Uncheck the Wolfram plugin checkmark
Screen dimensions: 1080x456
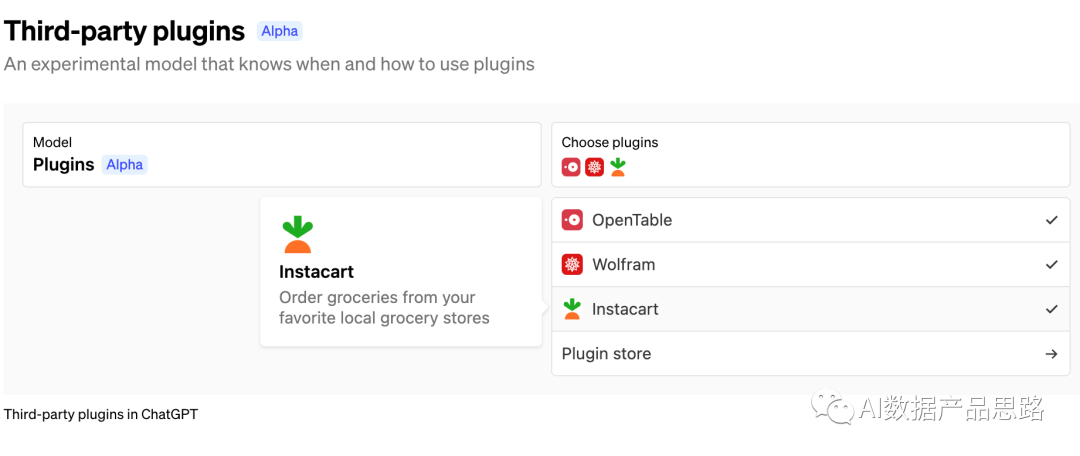(1051, 265)
